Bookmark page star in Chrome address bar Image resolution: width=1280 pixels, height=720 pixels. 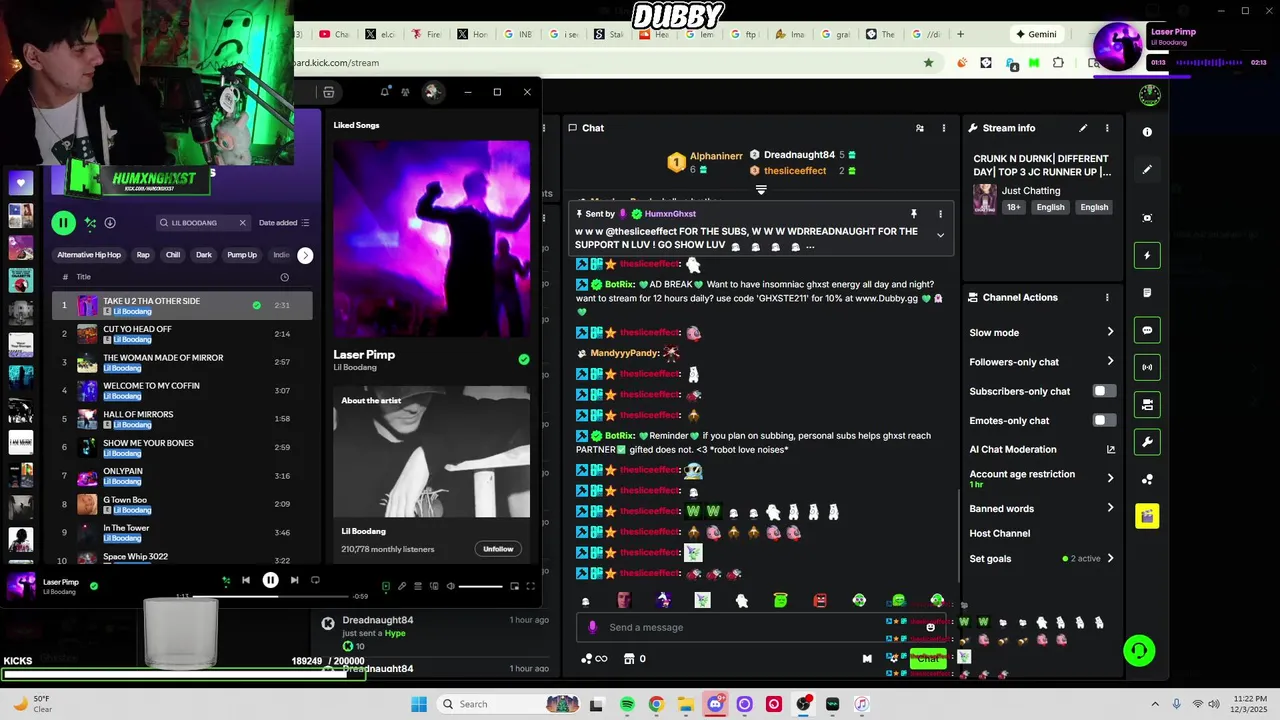click(x=929, y=62)
